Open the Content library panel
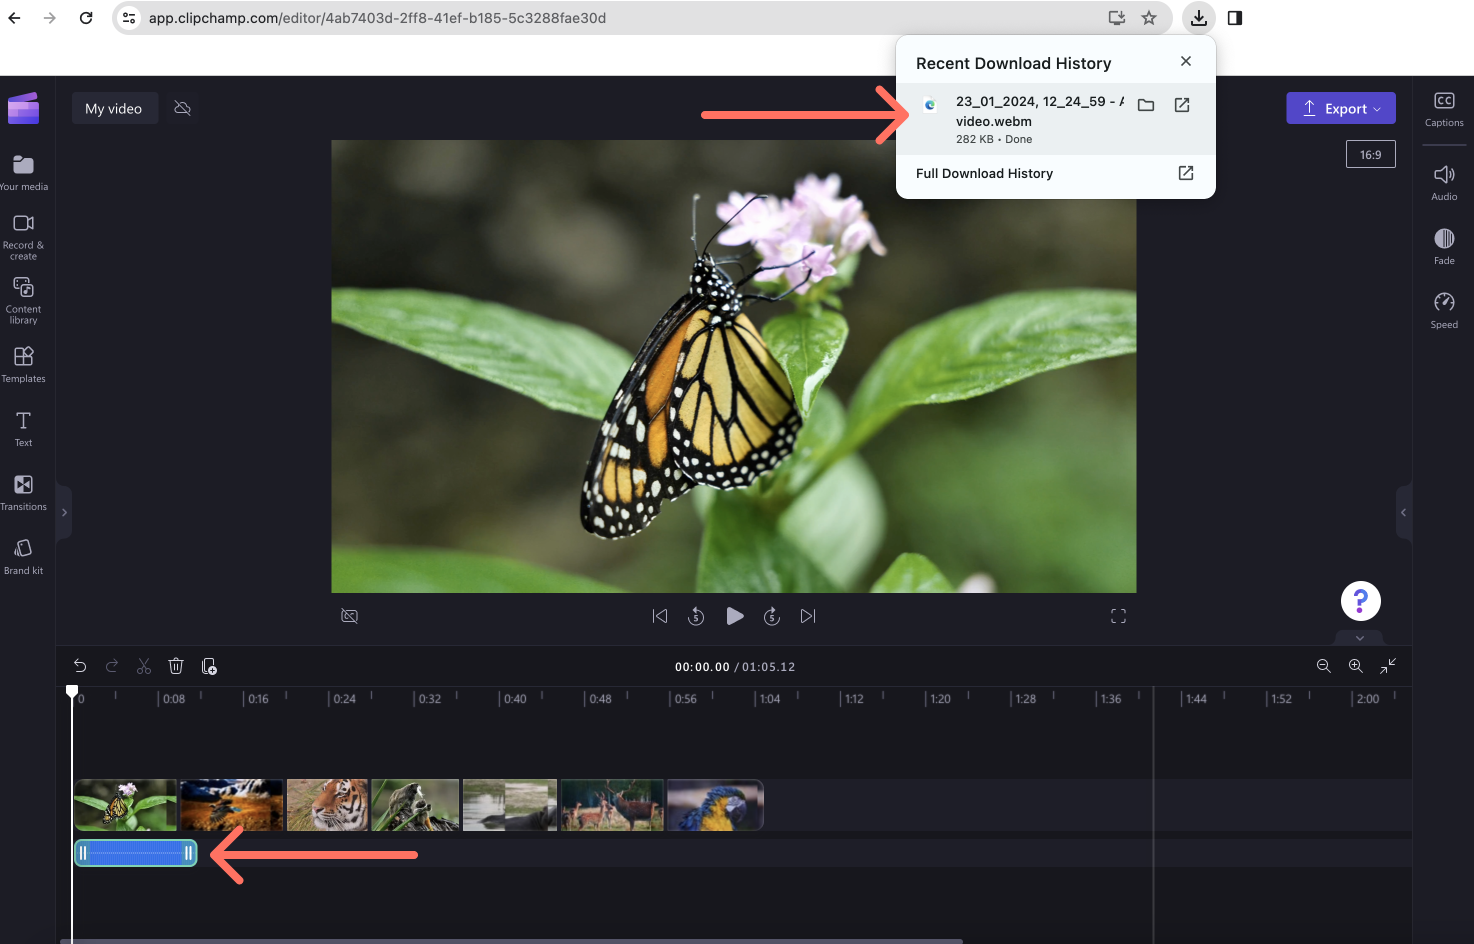Image resolution: width=1474 pixels, height=944 pixels. [24, 300]
